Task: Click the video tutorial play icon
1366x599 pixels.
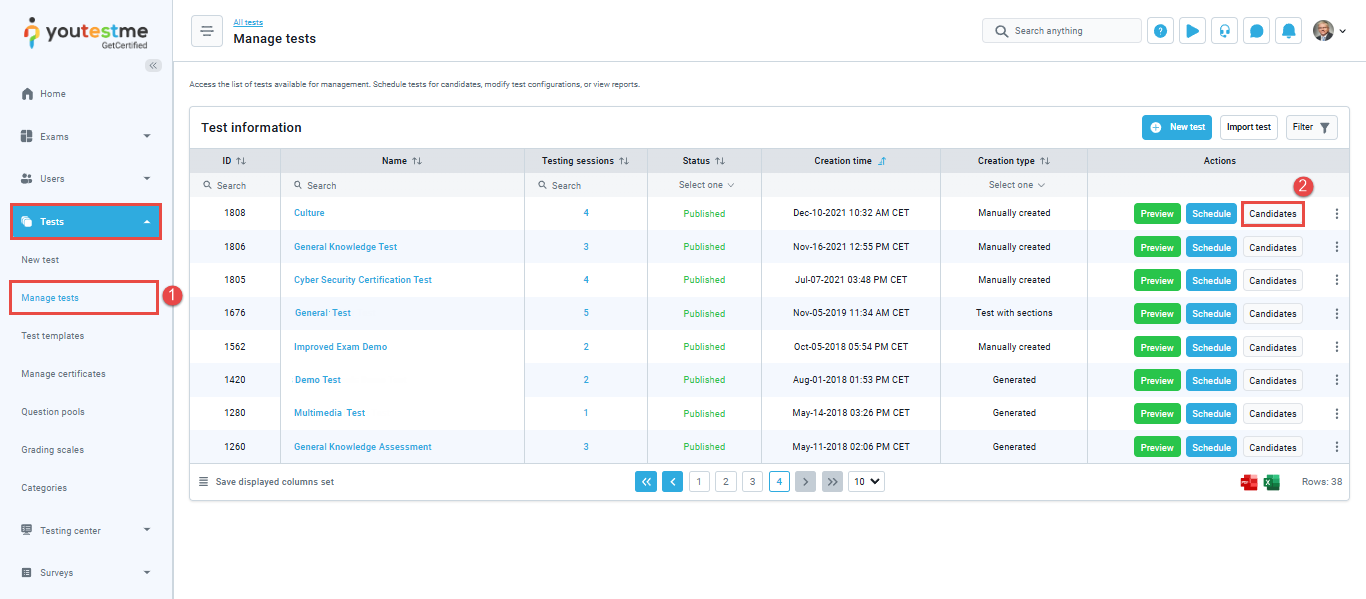Action: (1192, 31)
